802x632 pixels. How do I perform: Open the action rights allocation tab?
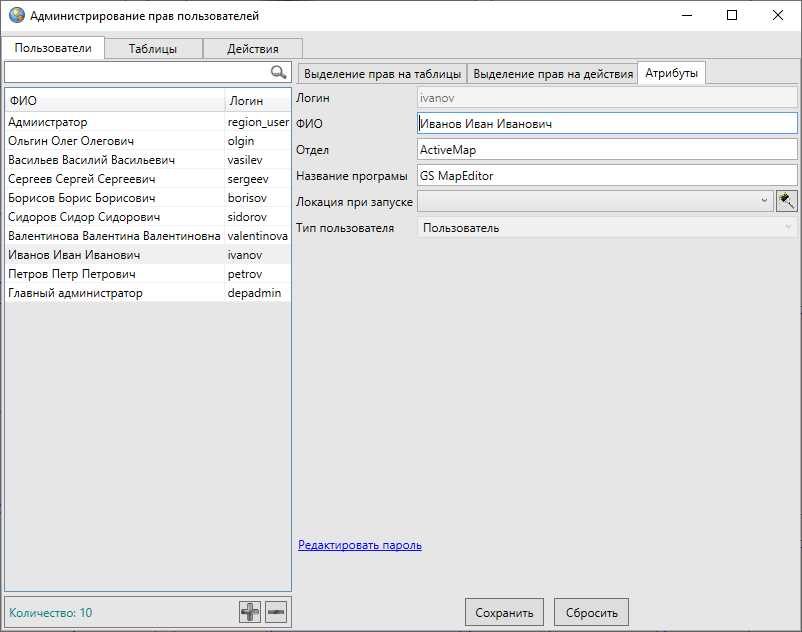point(553,74)
